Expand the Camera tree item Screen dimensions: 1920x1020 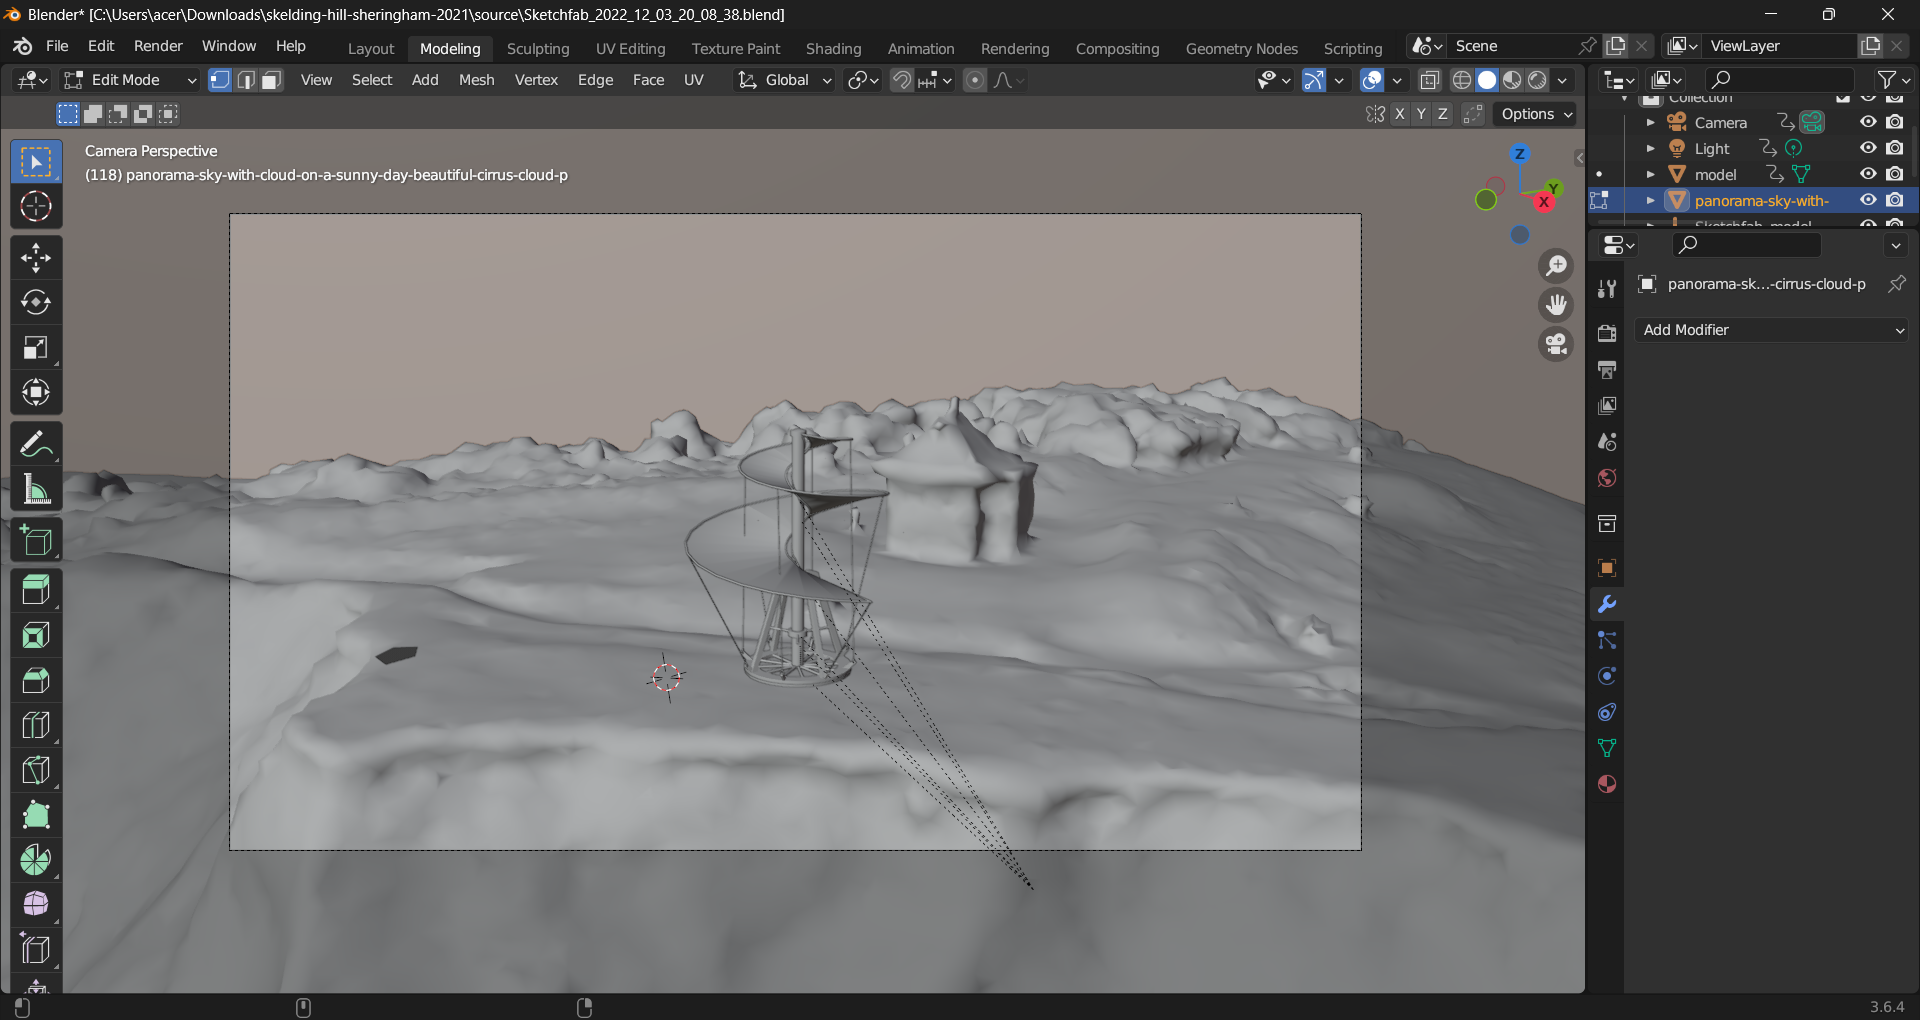[x=1651, y=122]
